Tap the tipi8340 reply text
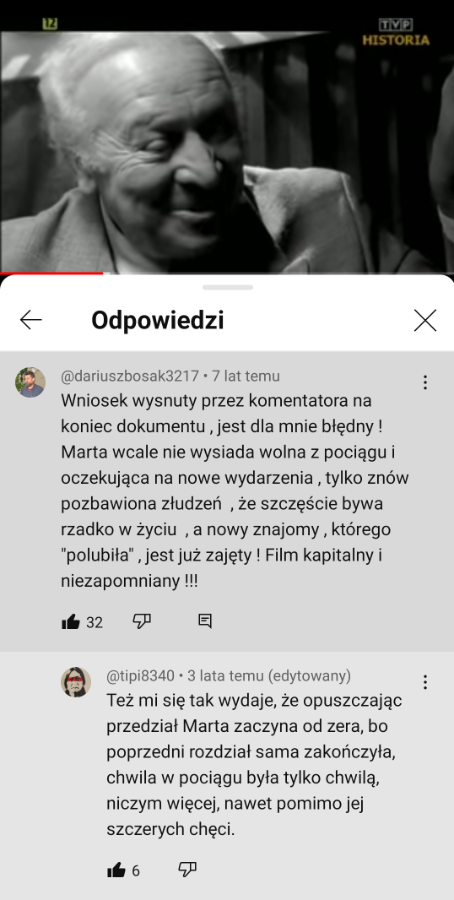The image size is (454, 900). 255,765
